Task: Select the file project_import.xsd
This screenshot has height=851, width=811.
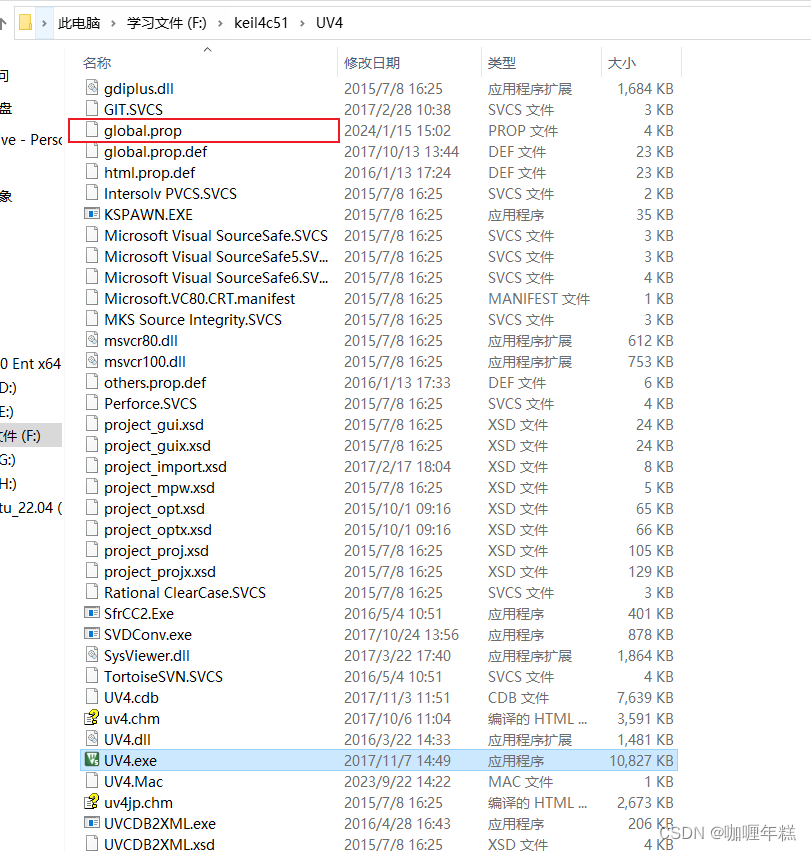Action: click(x=166, y=467)
